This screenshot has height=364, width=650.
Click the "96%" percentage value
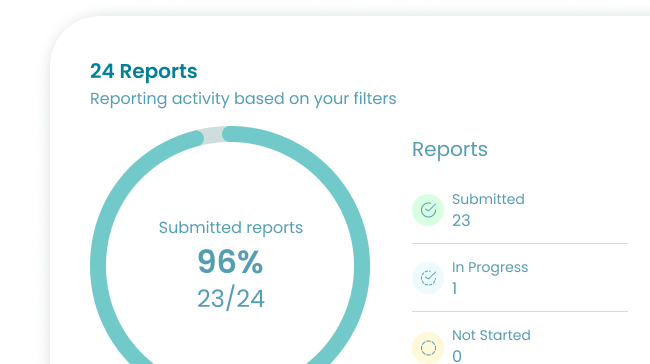click(230, 262)
